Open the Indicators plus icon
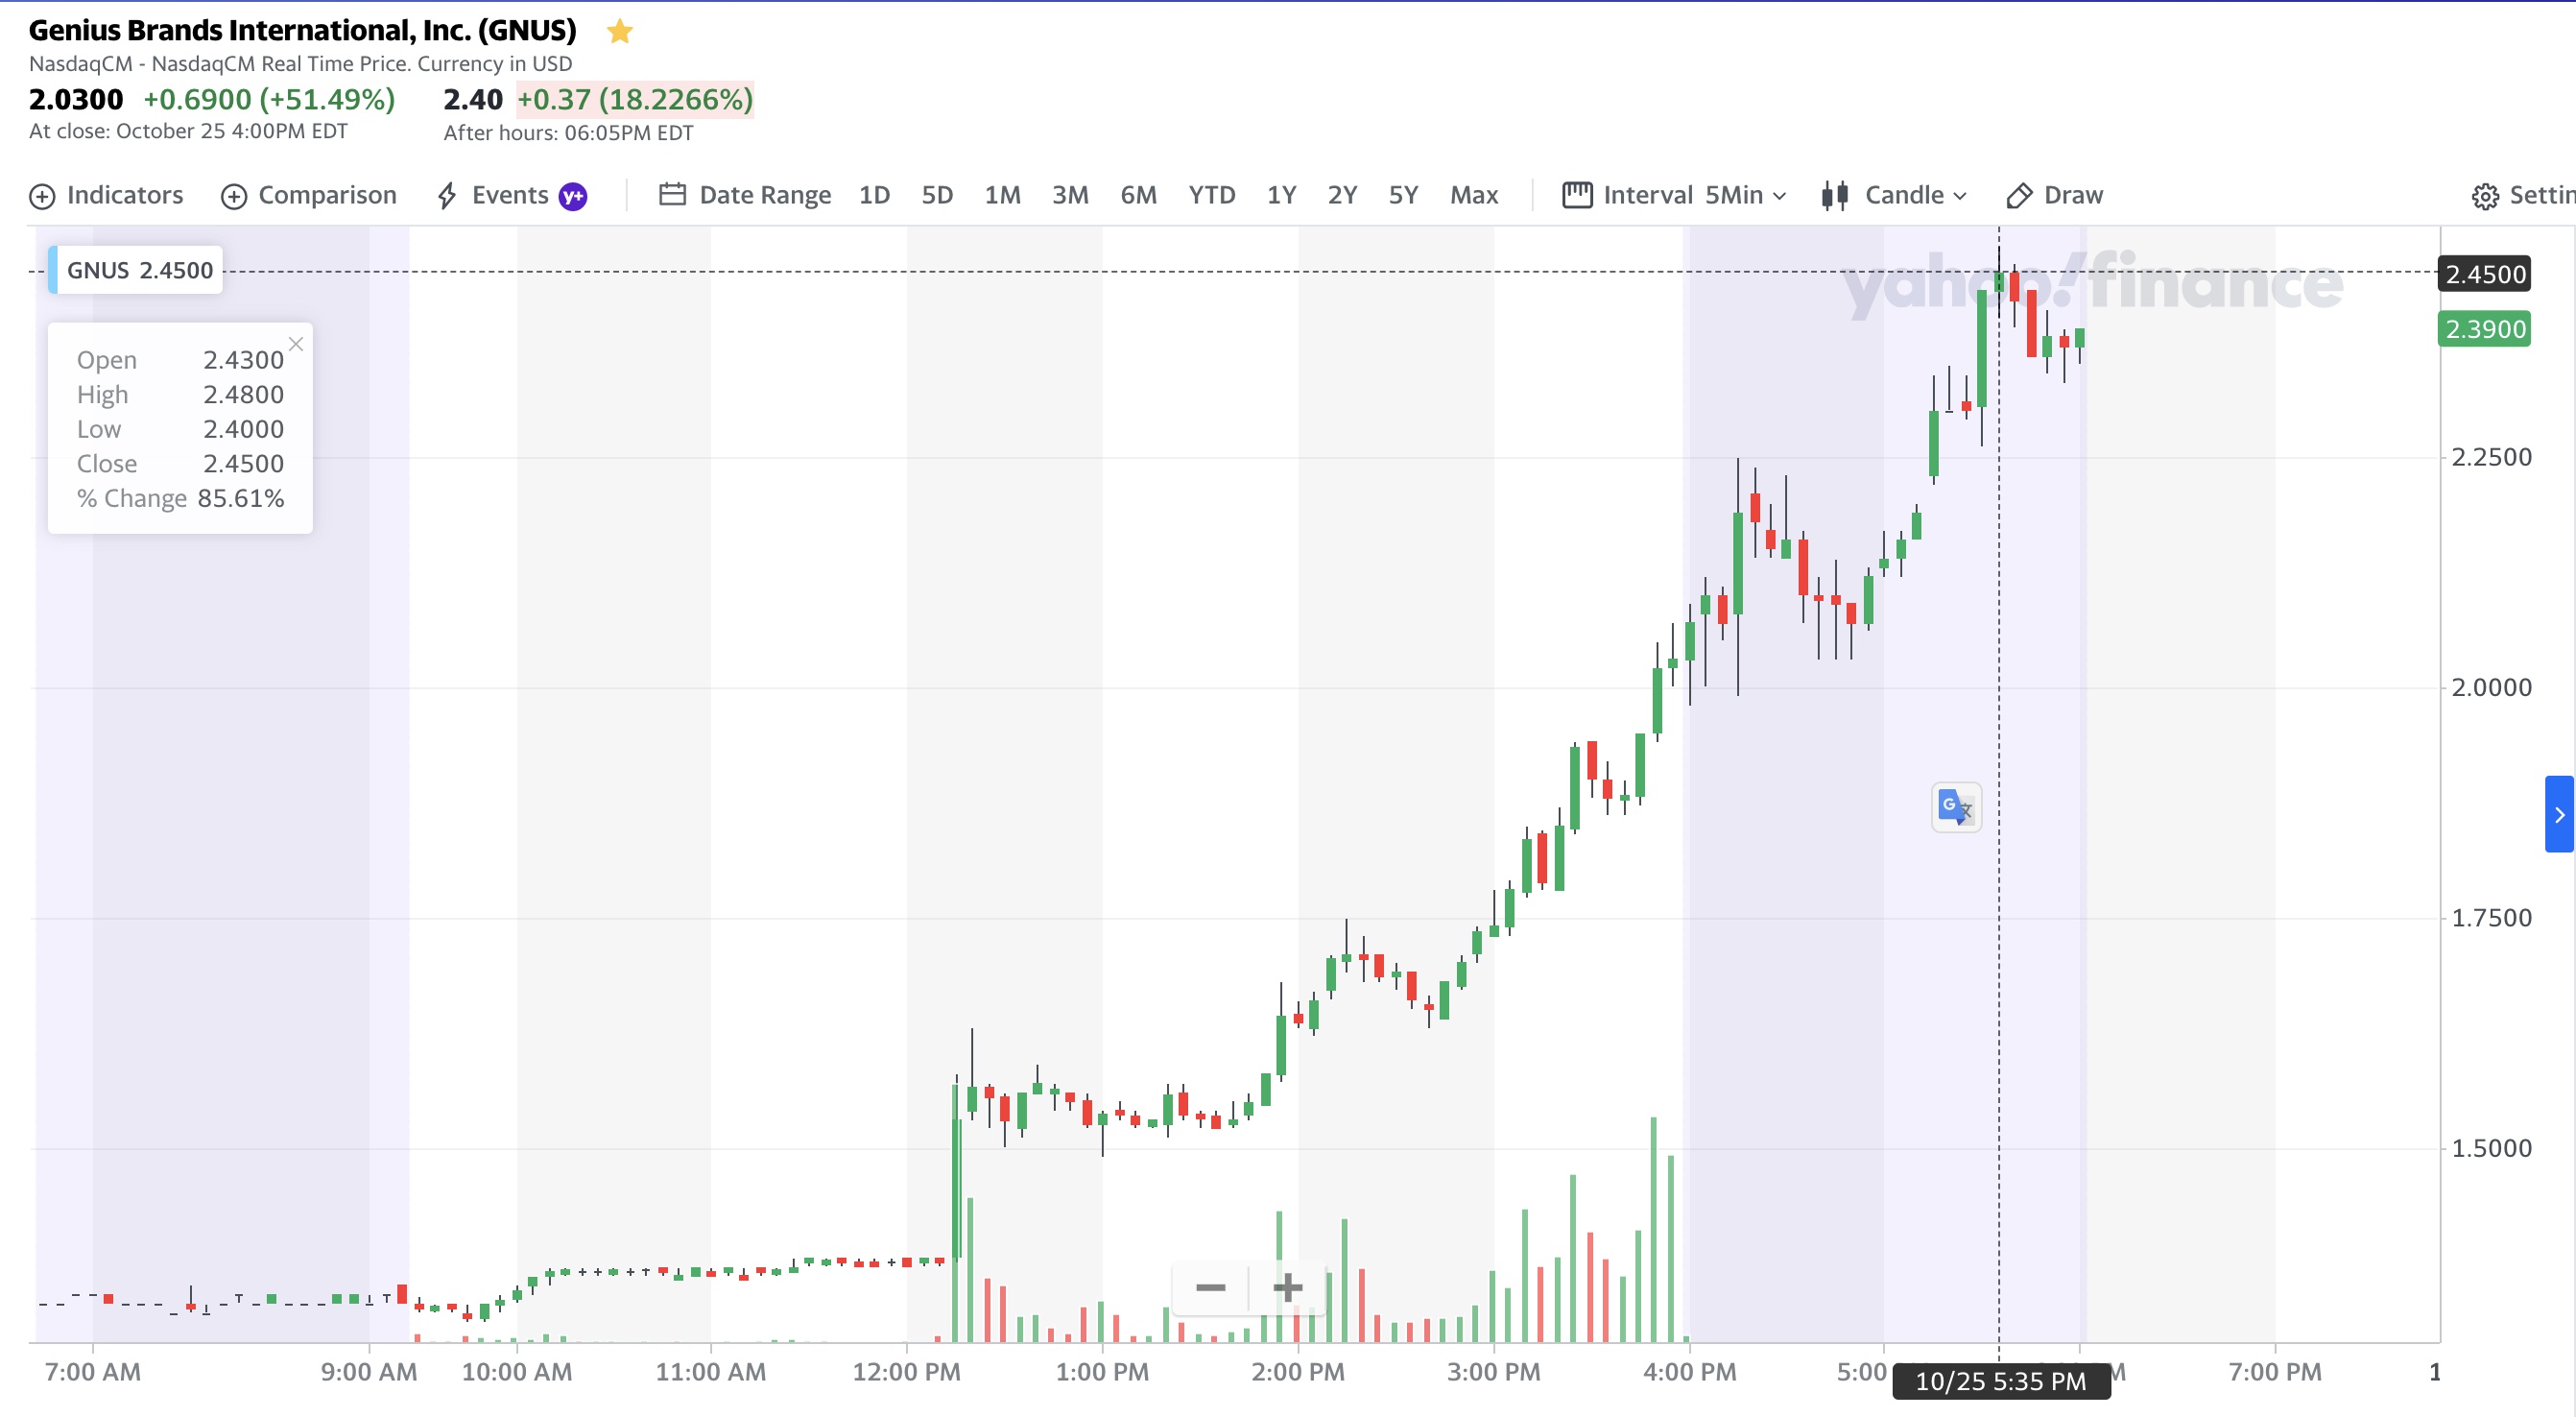 [42, 196]
